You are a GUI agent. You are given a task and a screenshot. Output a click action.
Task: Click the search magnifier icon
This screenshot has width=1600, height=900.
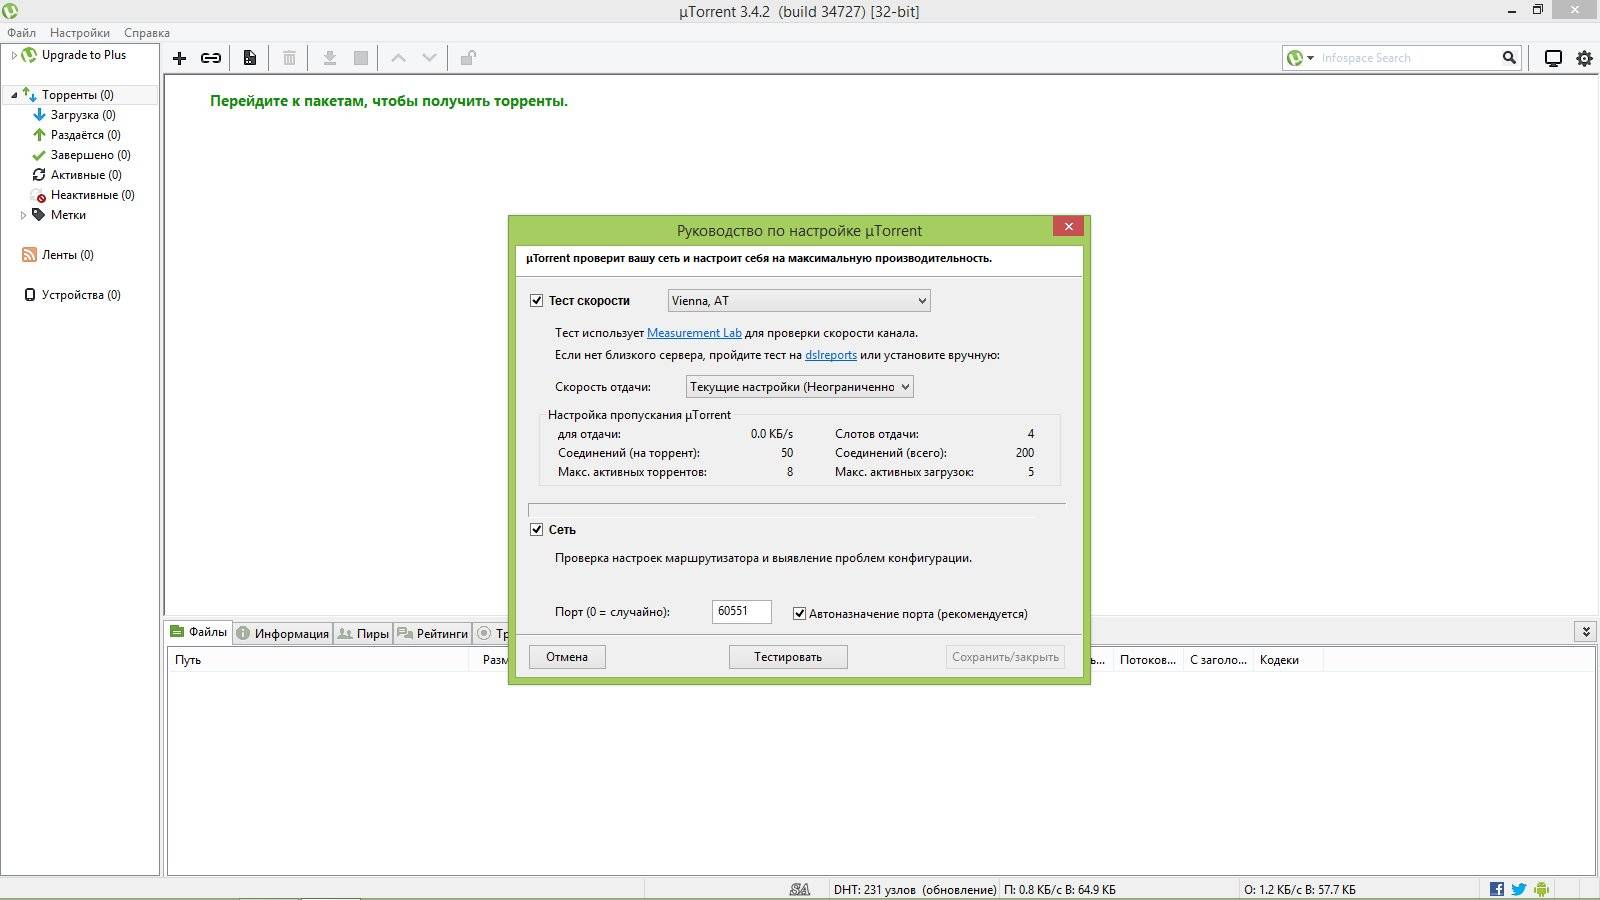(x=1509, y=58)
